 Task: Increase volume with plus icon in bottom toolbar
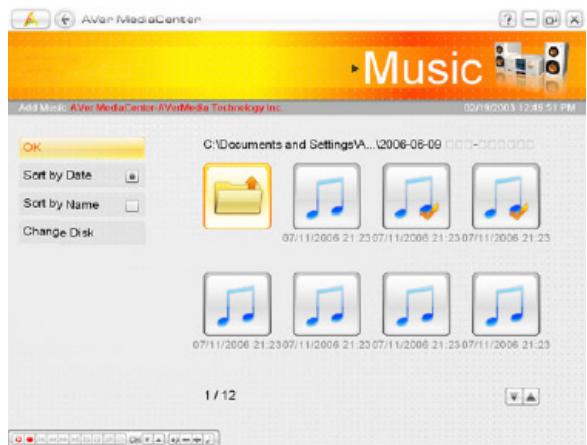tap(197, 439)
